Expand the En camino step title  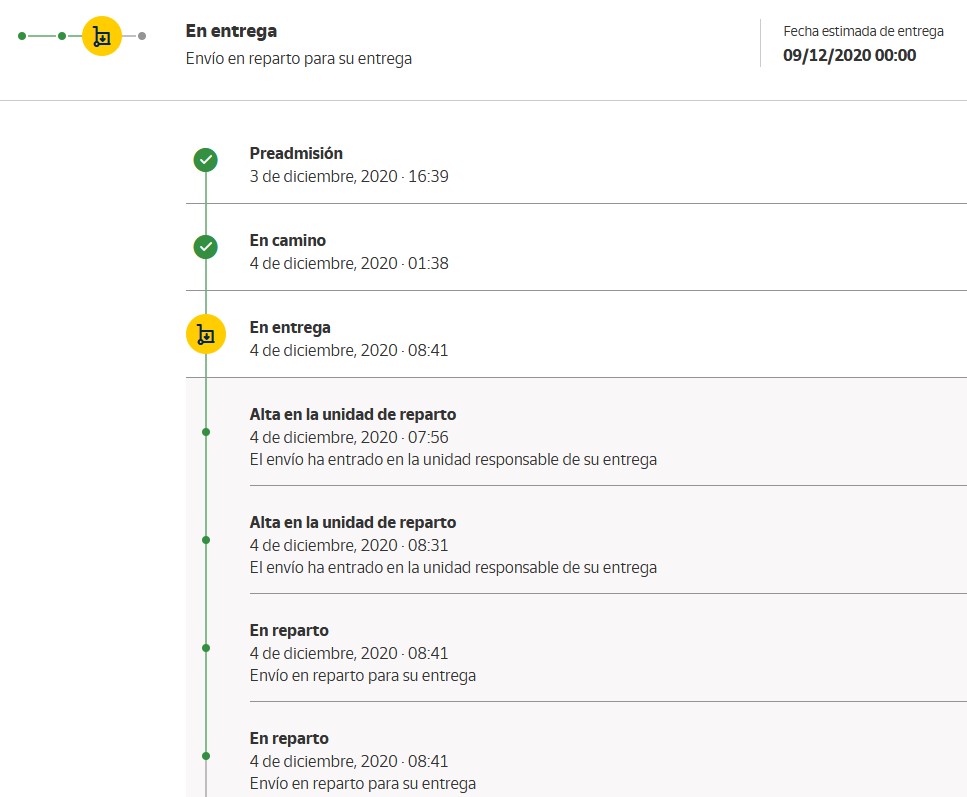tap(287, 240)
